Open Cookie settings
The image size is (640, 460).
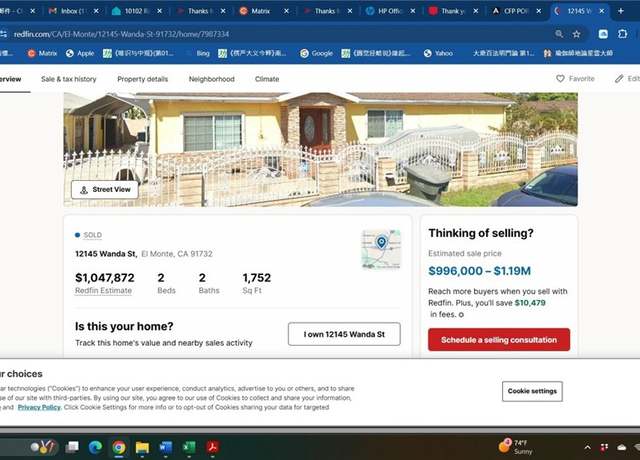tap(532, 391)
